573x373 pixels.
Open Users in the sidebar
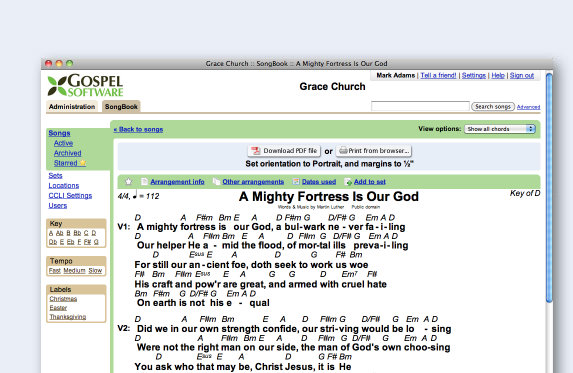point(58,205)
